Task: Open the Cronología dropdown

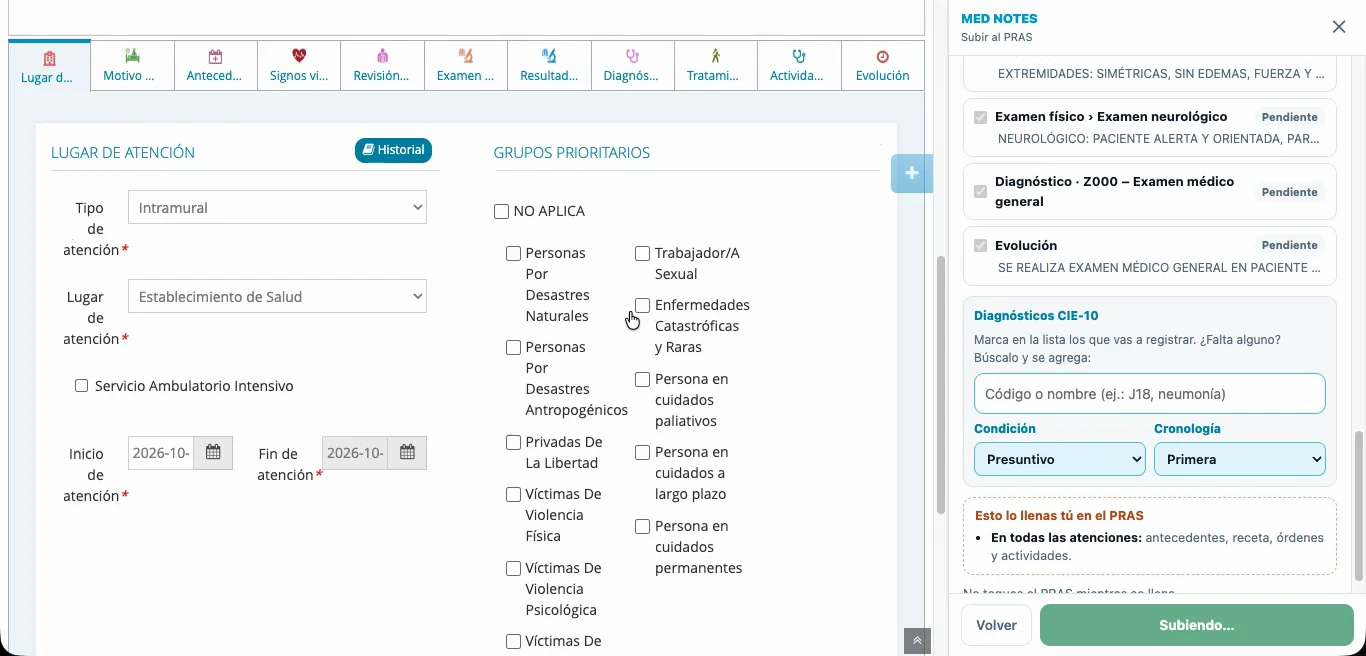Action: 1240,459
